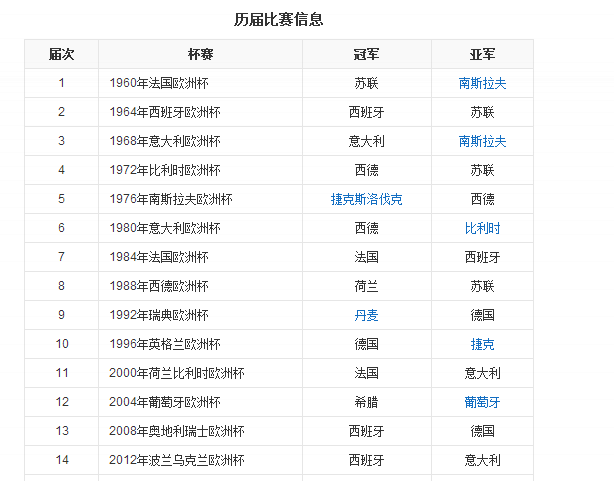Screen dimensions: 614x481
Task: Click edition number 12 in 届次 column
Action: 62,402
